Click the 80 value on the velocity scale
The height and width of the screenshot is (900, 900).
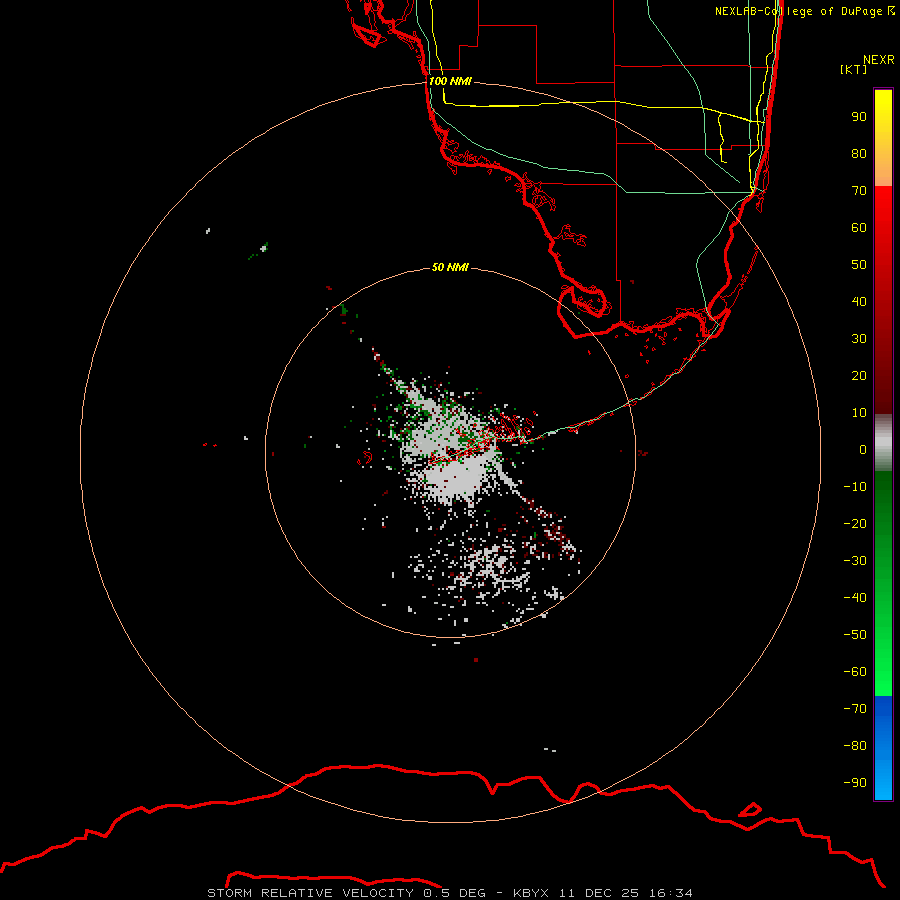pos(859,154)
